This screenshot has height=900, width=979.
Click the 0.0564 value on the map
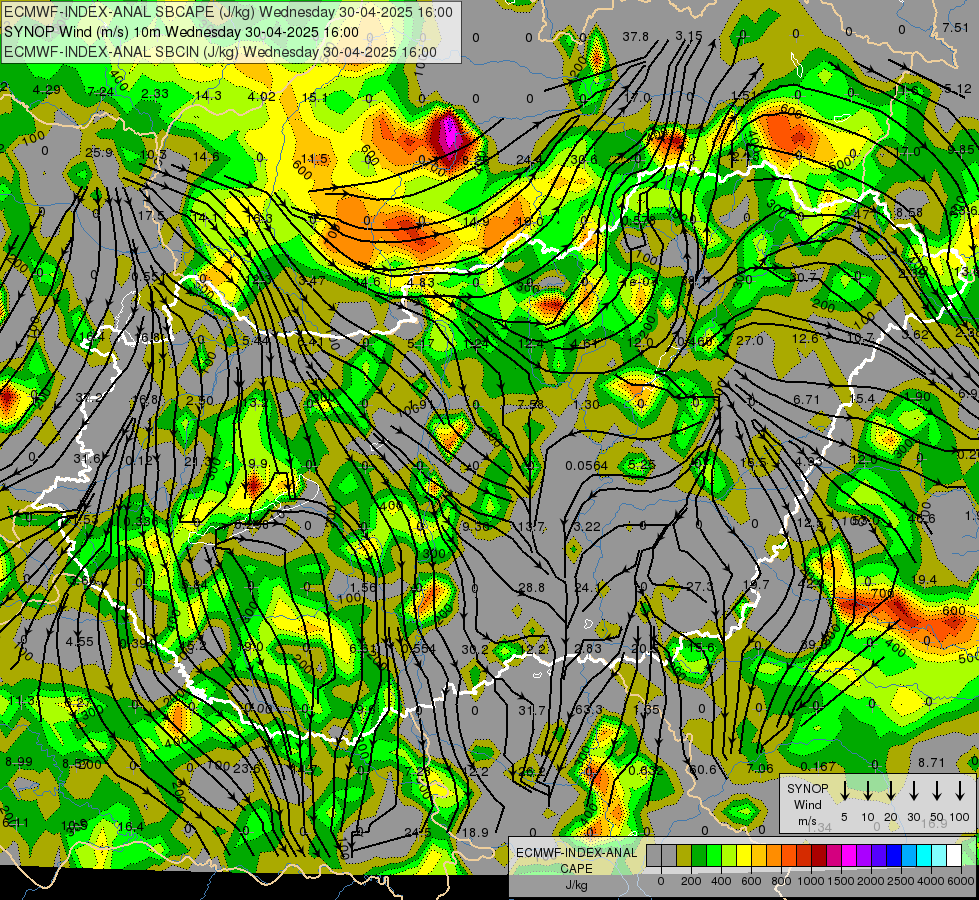click(x=586, y=465)
